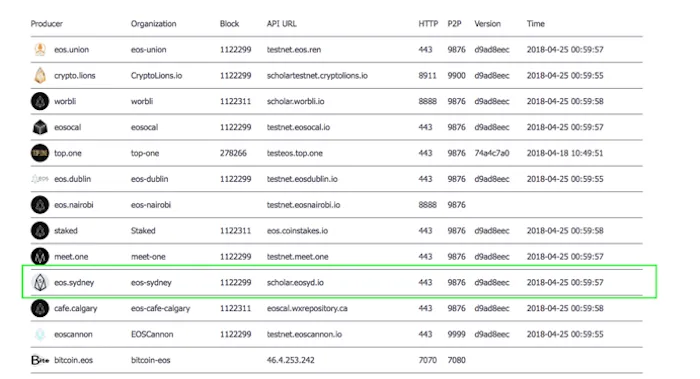Click the Staked organization cell
The width and height of the screenshot is (700, 379).
143,231
